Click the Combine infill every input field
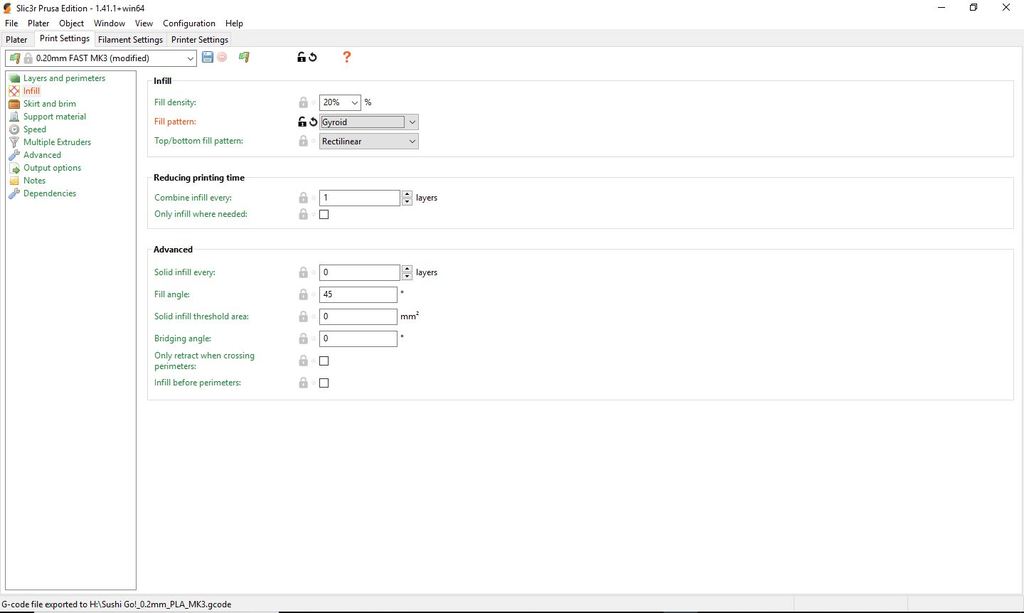The width and height of the screenshot is (1024, 613). pyautogui.click(x=360, y=197)
